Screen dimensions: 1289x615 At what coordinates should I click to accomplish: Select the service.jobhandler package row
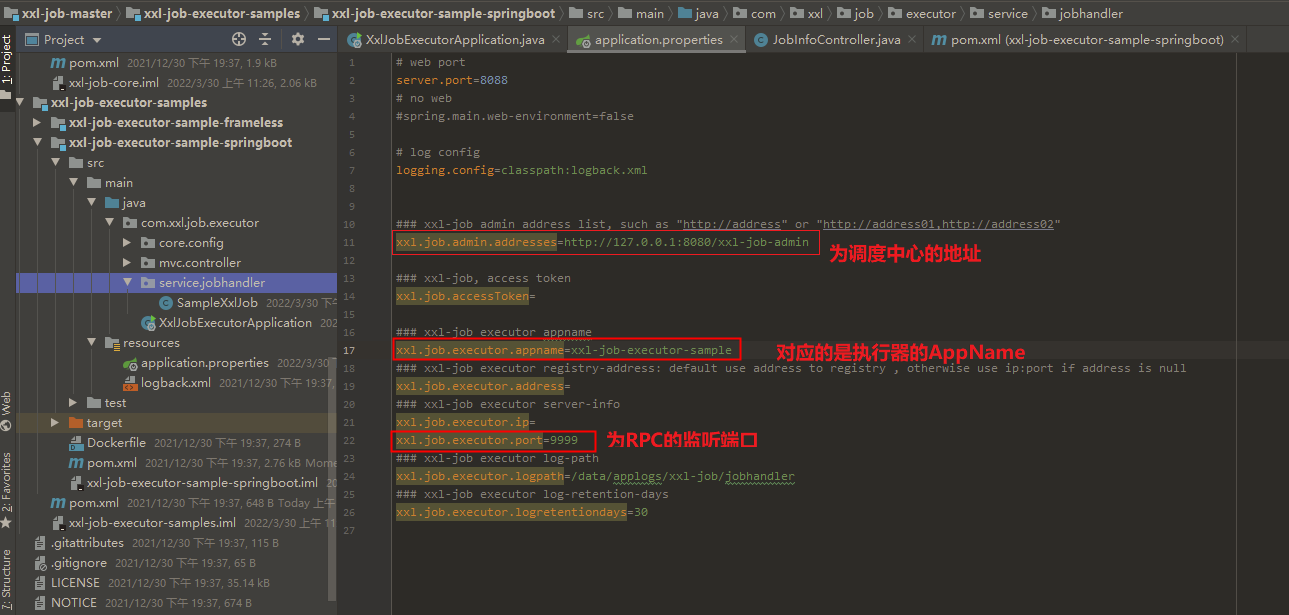176,283
